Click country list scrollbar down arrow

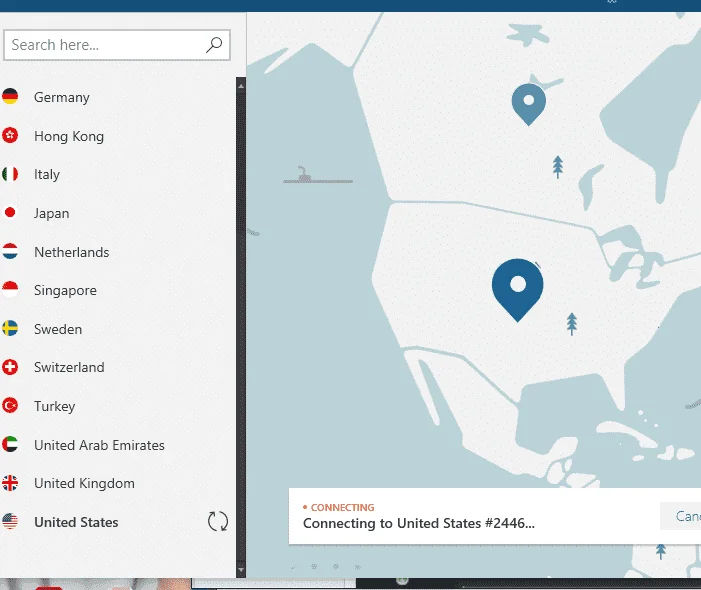click(241, 570)
